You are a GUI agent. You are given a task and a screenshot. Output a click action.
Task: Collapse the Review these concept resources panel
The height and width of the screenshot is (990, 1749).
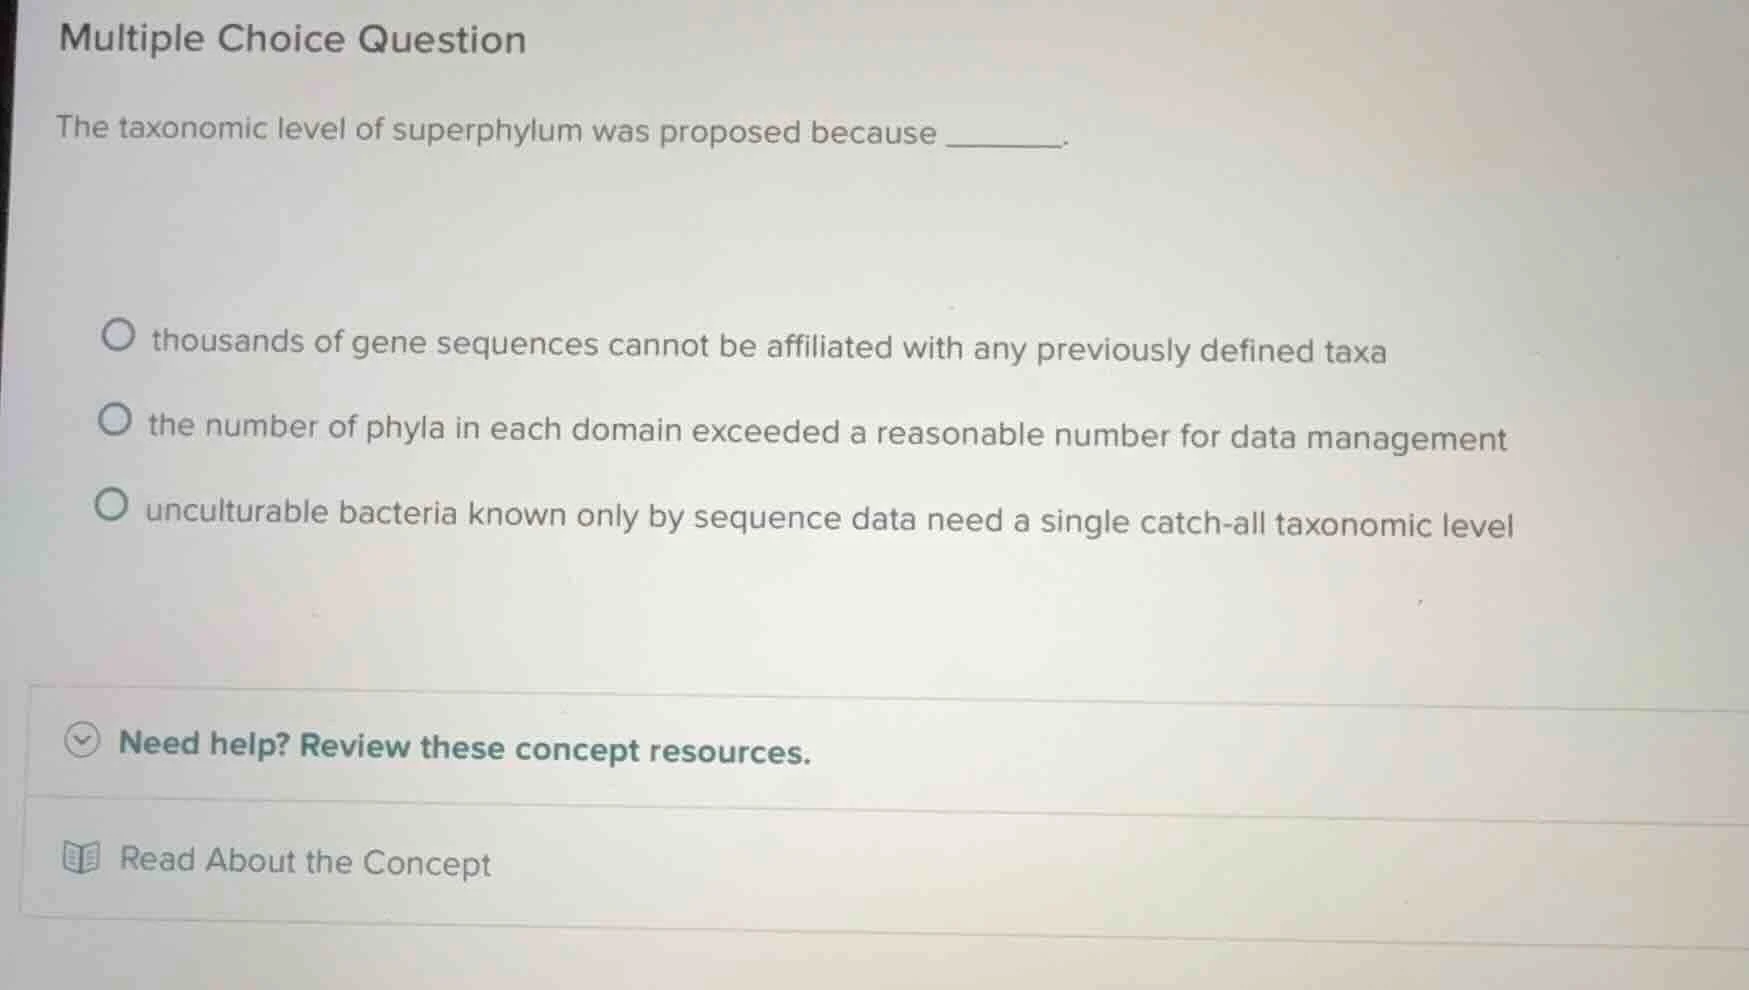(463, 748)
